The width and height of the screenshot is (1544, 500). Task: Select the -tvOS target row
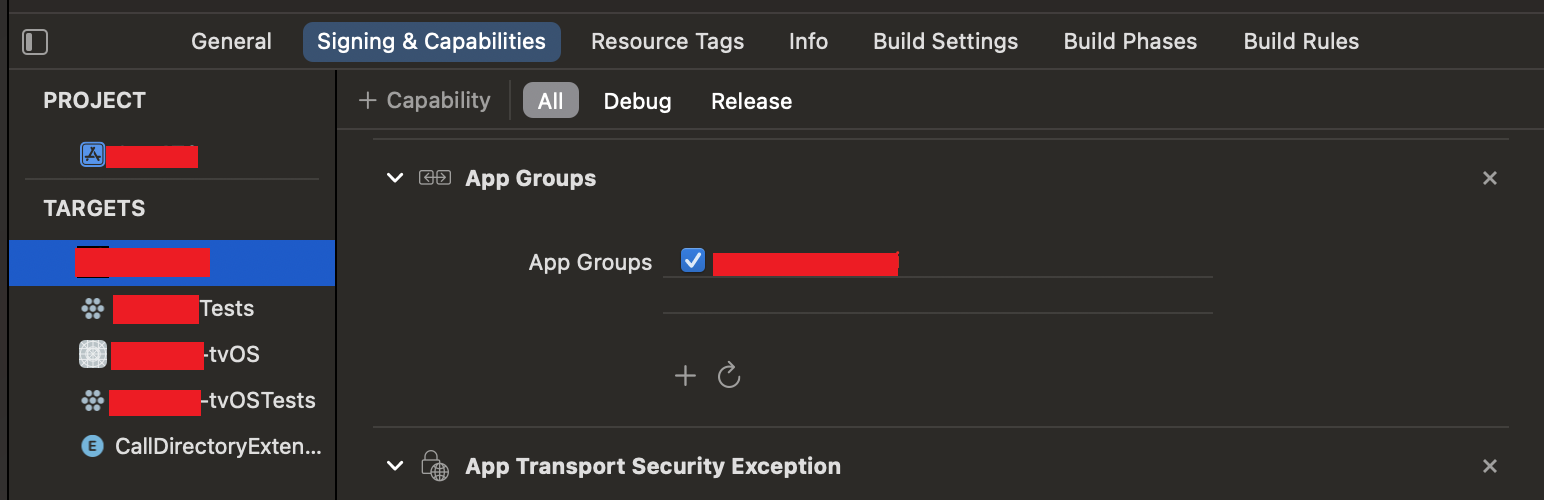point(172,355)
